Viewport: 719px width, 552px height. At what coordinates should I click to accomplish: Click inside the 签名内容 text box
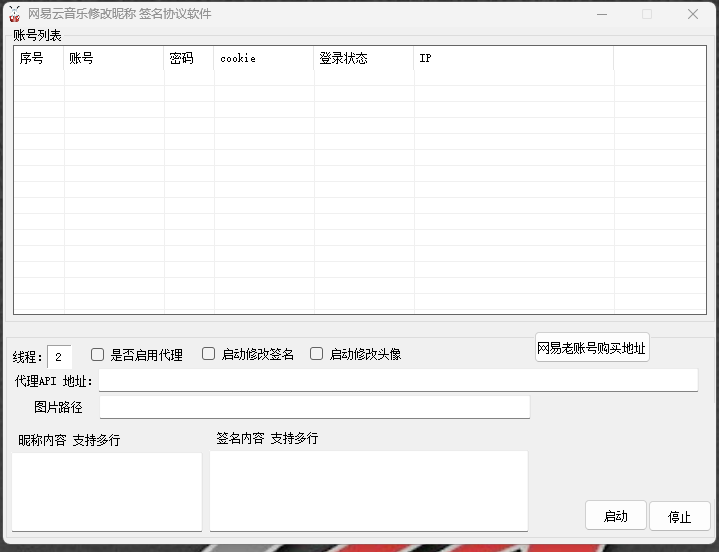tap(368, 490)
